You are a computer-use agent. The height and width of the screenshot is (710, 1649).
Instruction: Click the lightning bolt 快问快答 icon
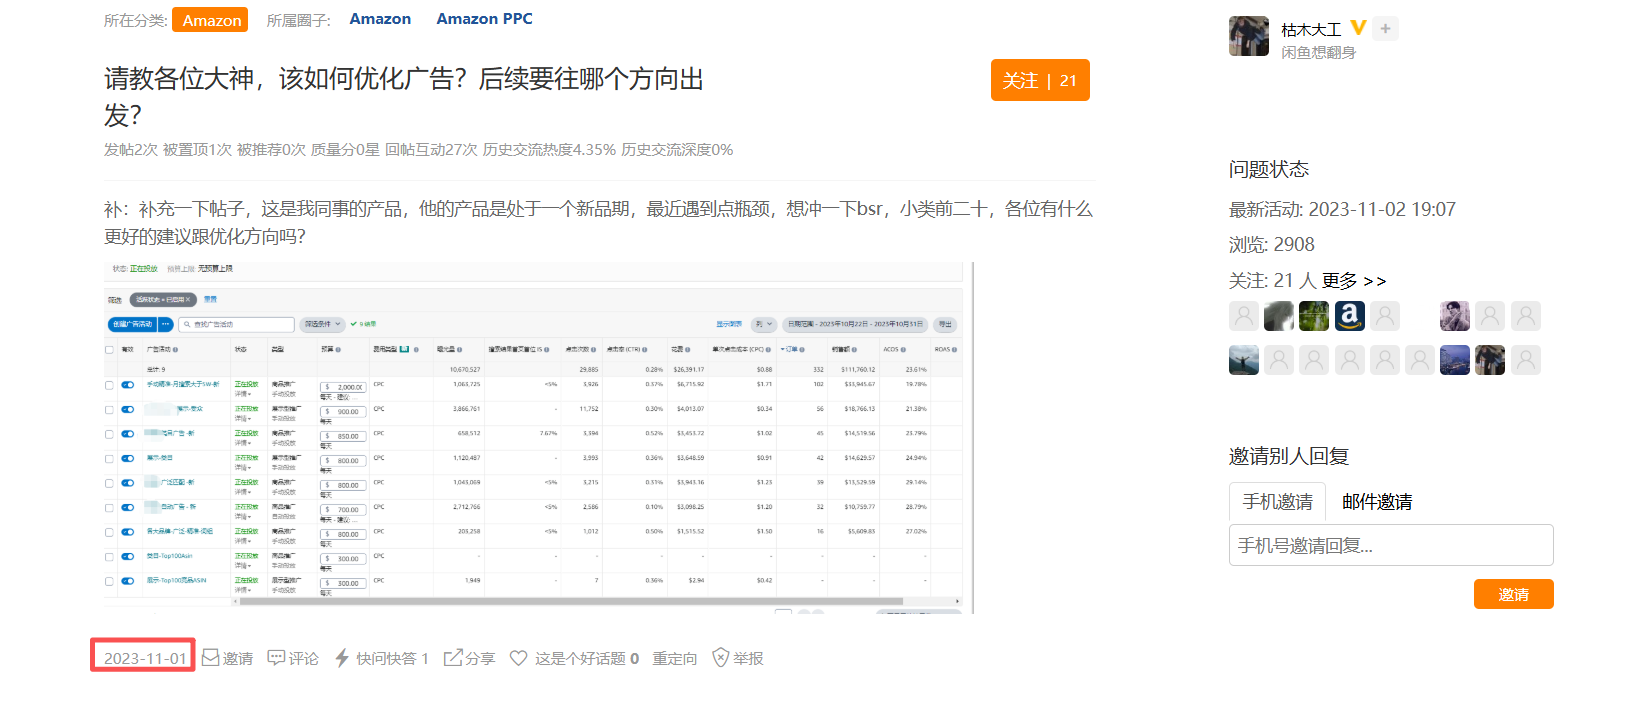pyautogui.click(x=342, y=657)
